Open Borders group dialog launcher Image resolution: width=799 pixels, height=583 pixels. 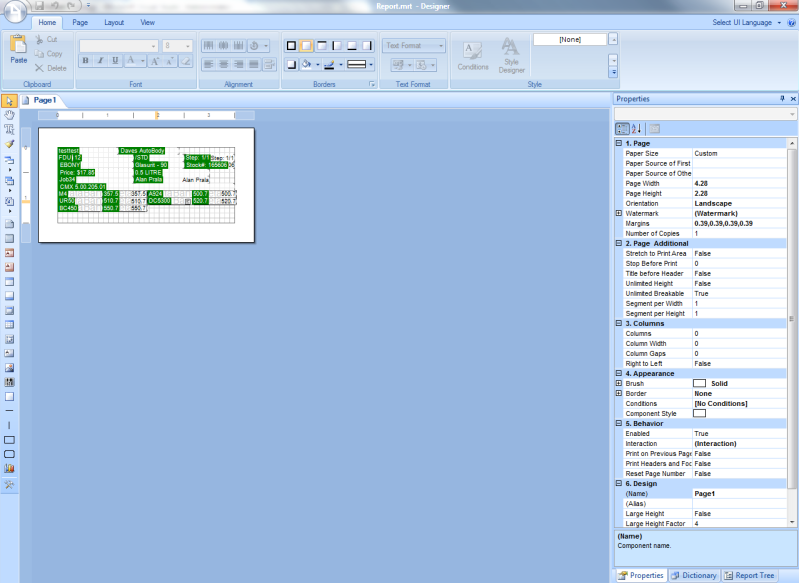click(x=372, y=85)
